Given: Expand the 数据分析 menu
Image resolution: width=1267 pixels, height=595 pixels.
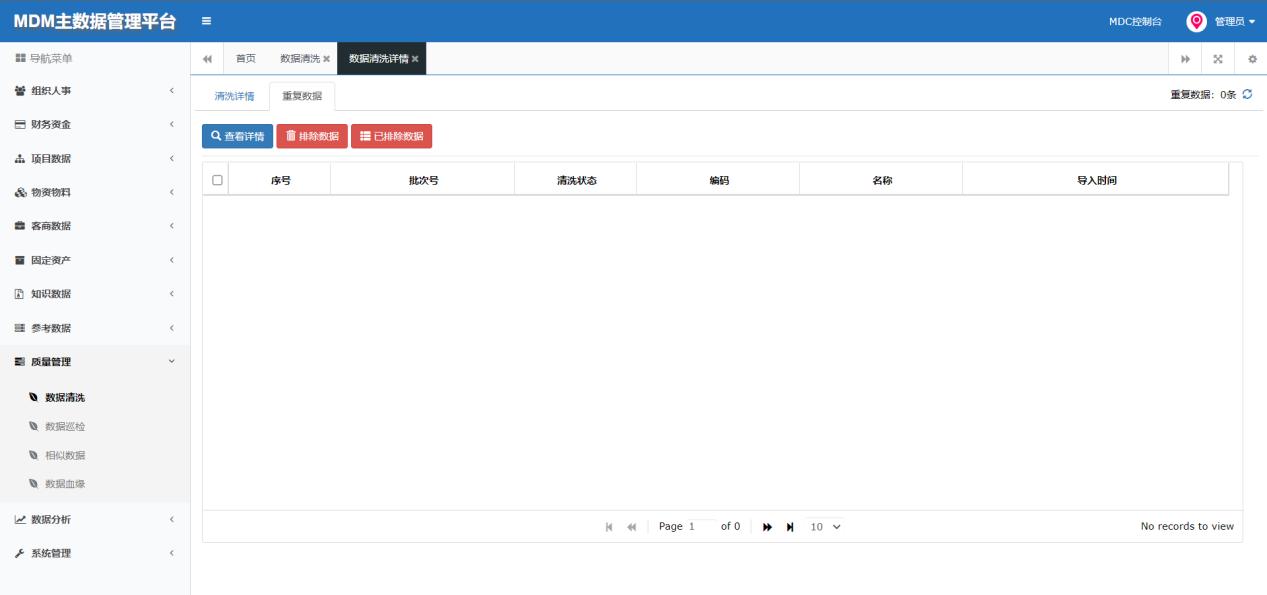Looking at the screenshot, I should tap(95, 519).
